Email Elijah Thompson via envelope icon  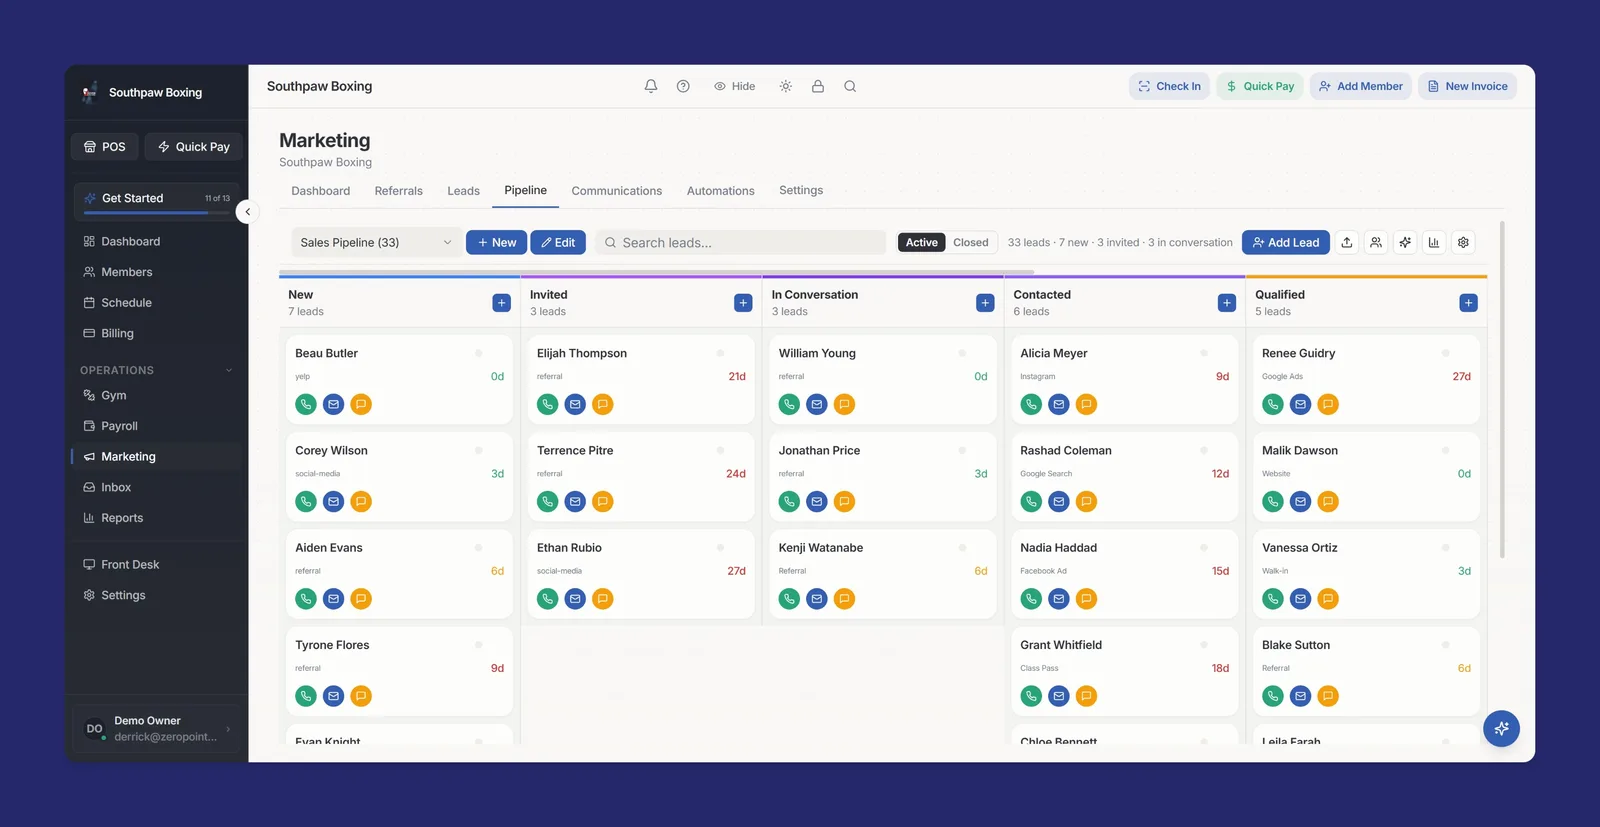[575, 404]
